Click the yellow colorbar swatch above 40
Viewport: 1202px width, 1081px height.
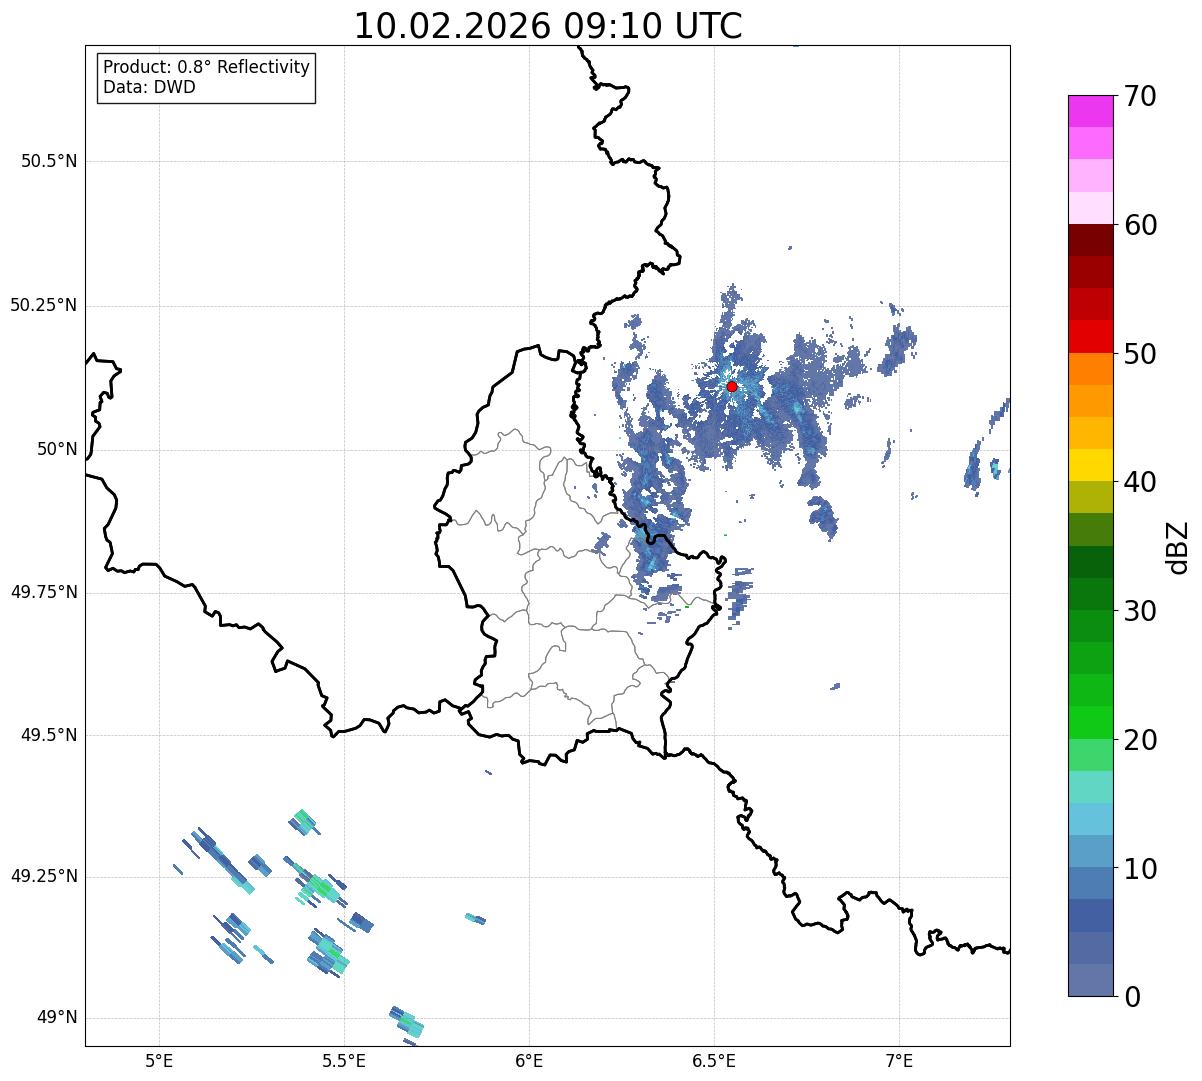coord(1090,465)
